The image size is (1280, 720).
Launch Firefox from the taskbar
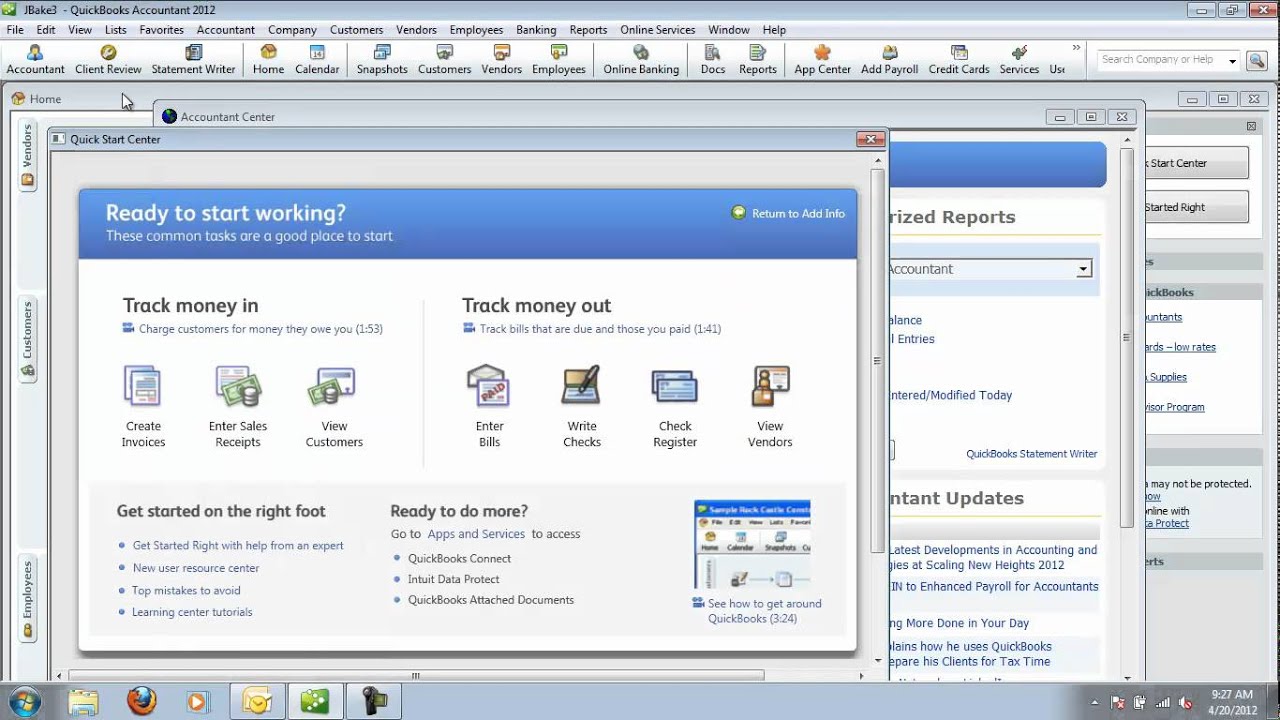point(142,702)
